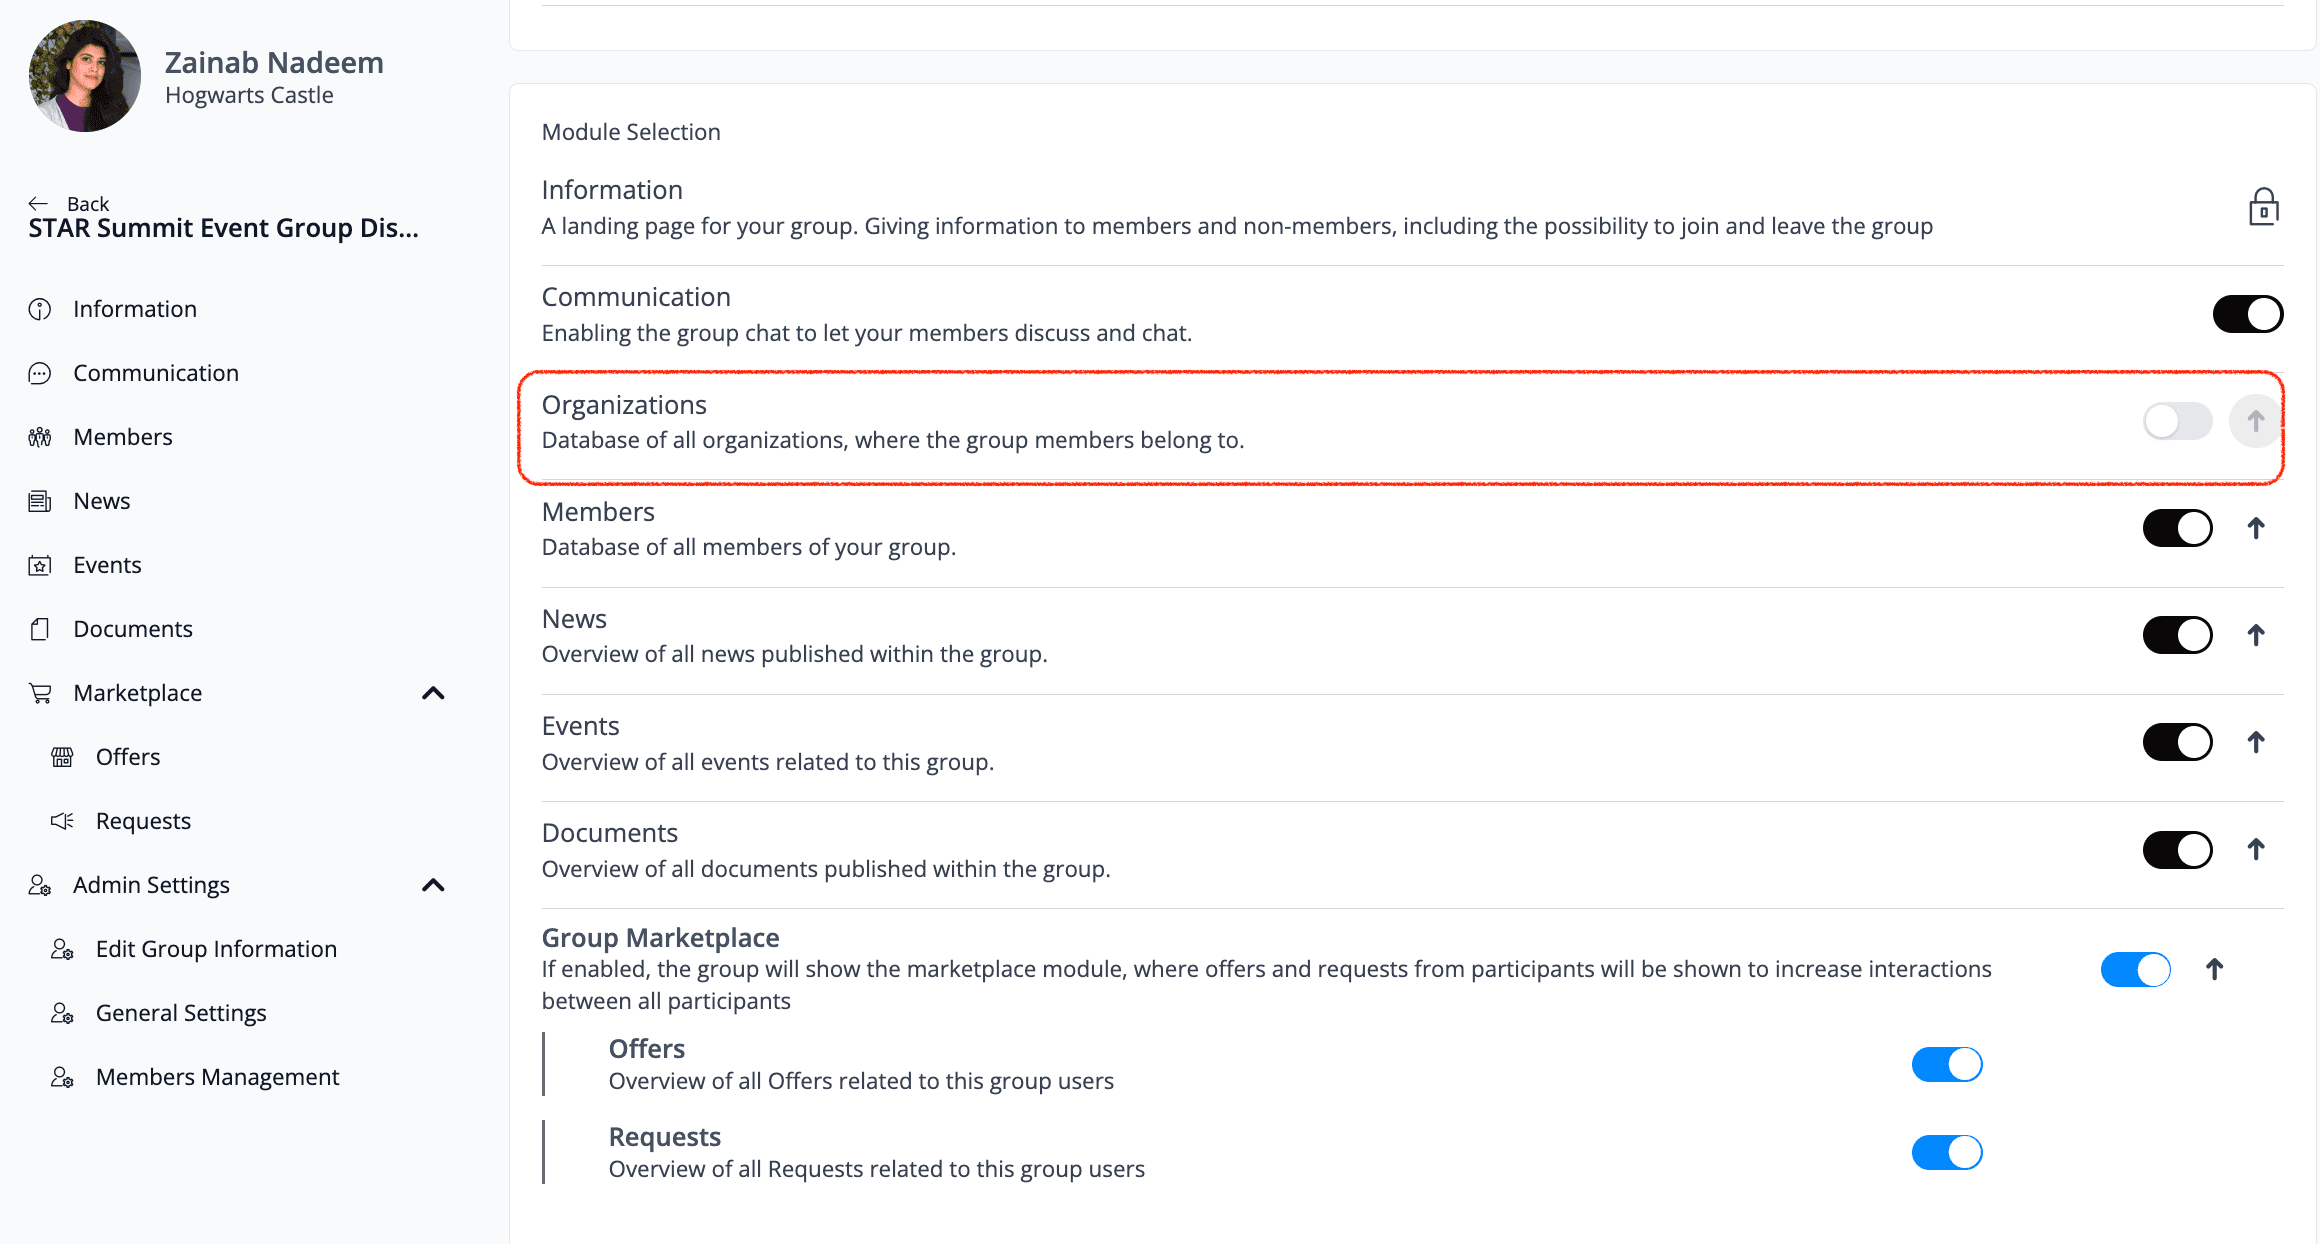Click the lock icon beside Information module
The image size is (2320, 1244).
2263,207
